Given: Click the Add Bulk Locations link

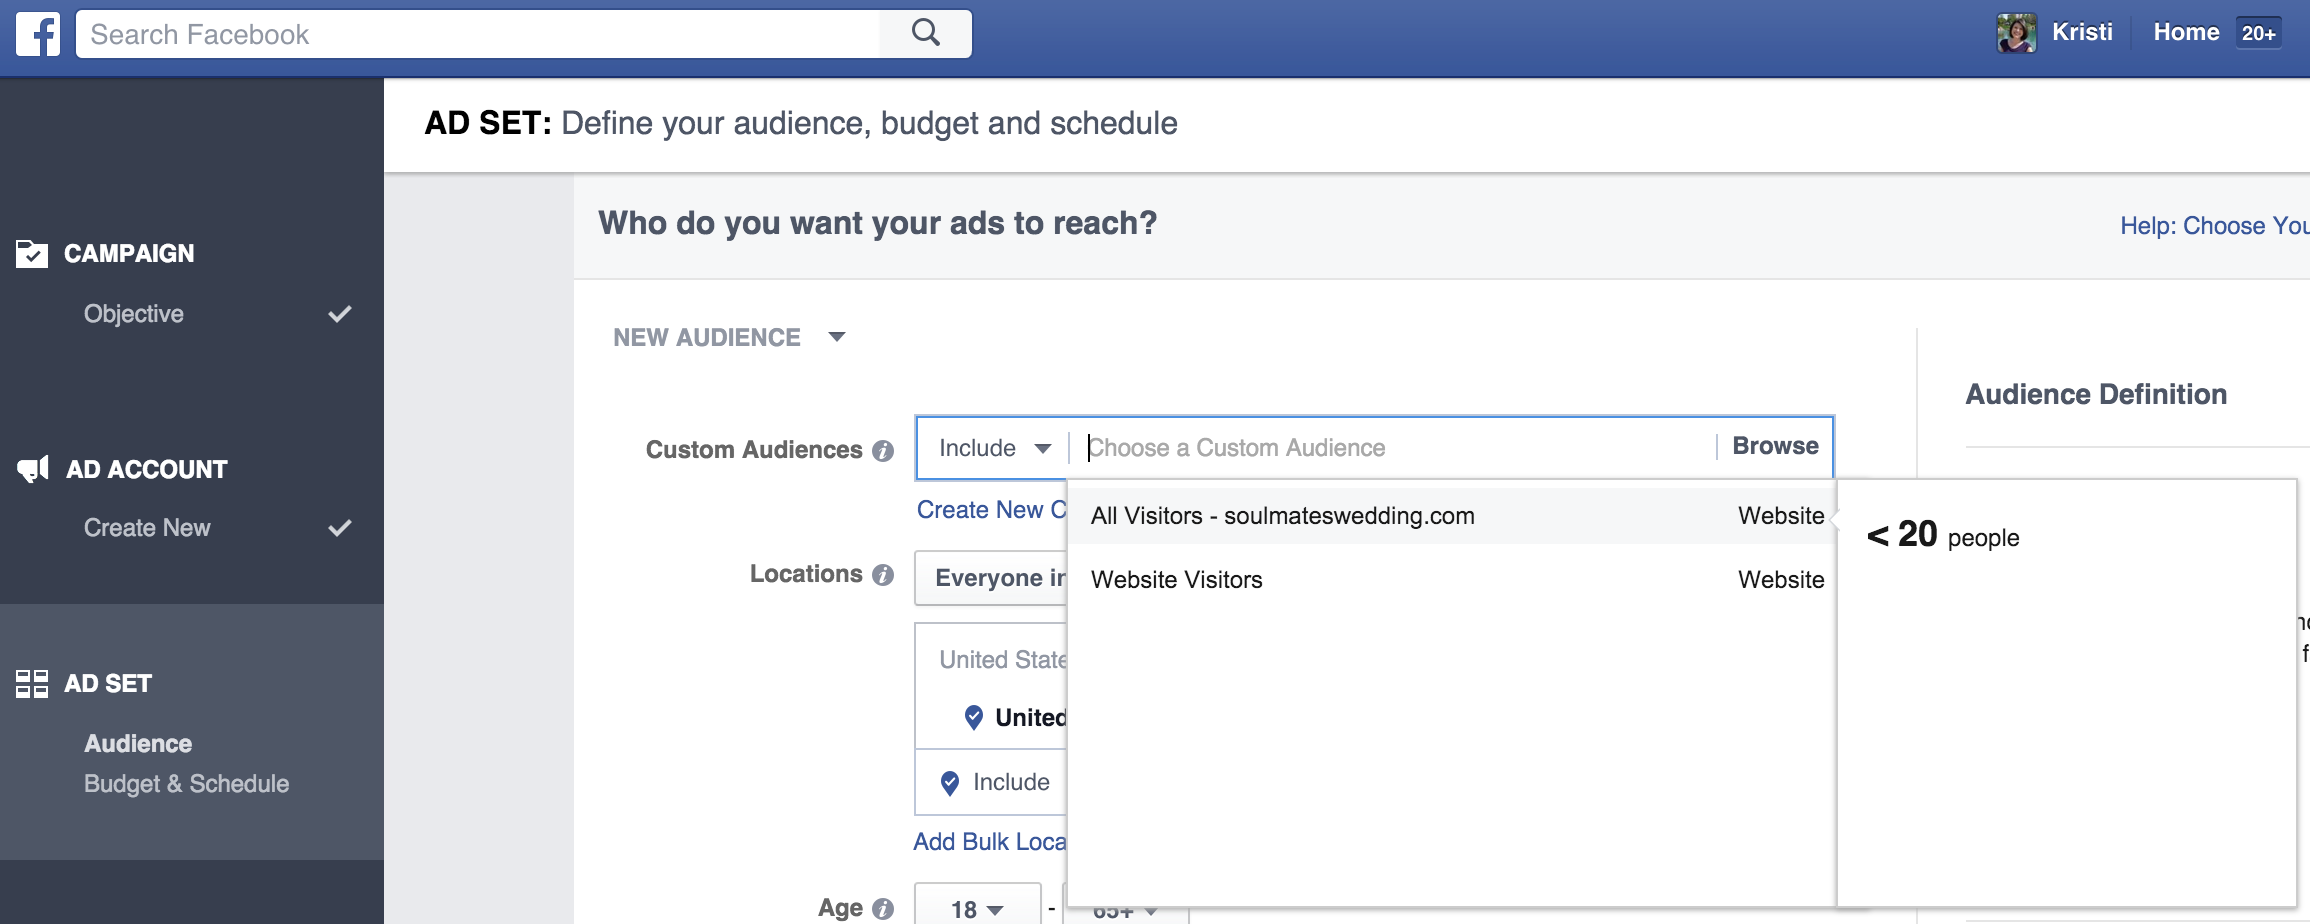Looking at the screenshot, I should pos(990,841).
